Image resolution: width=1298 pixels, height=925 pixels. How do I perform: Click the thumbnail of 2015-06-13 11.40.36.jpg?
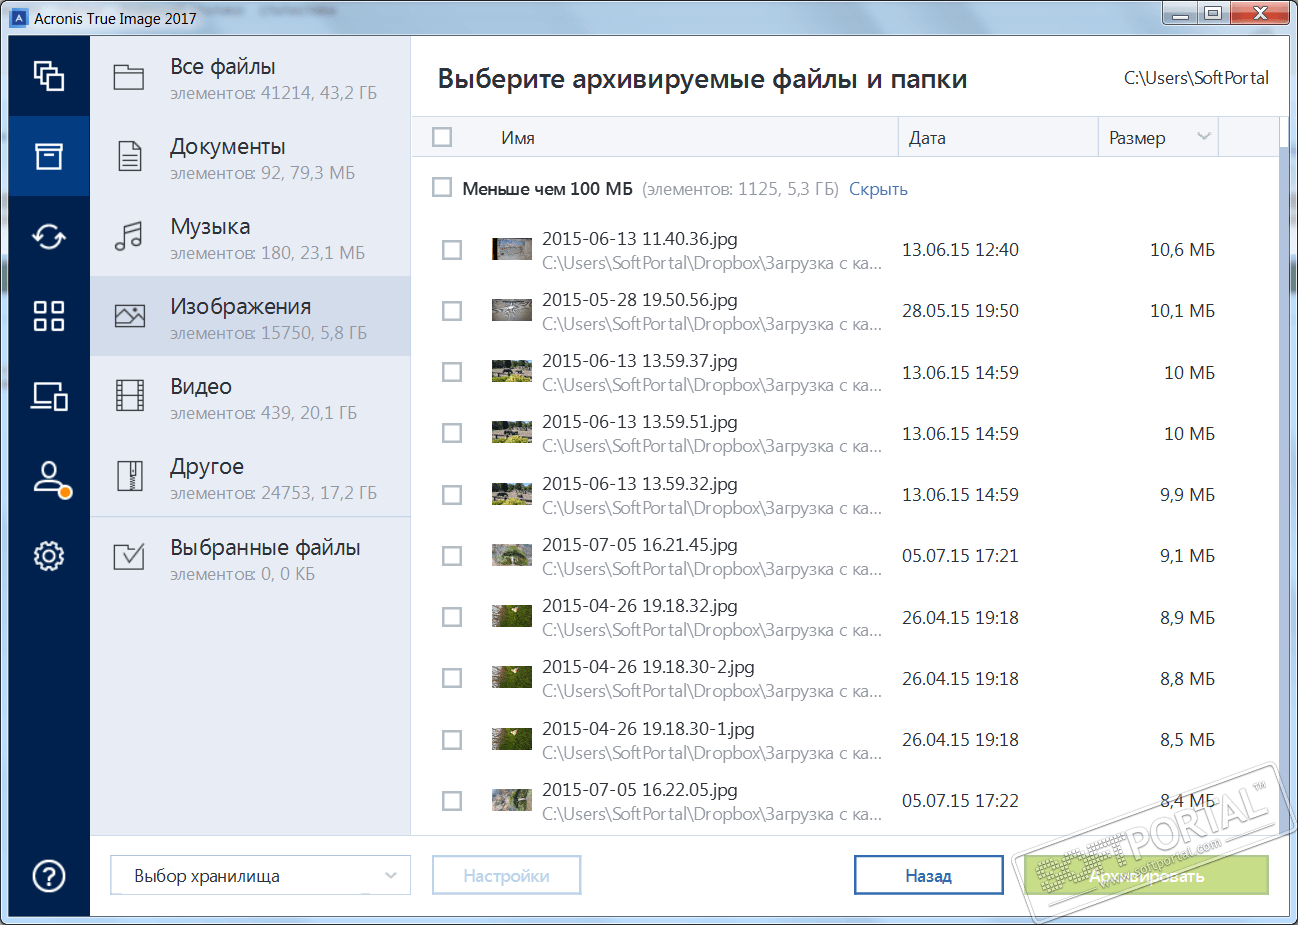coord(511,249)
